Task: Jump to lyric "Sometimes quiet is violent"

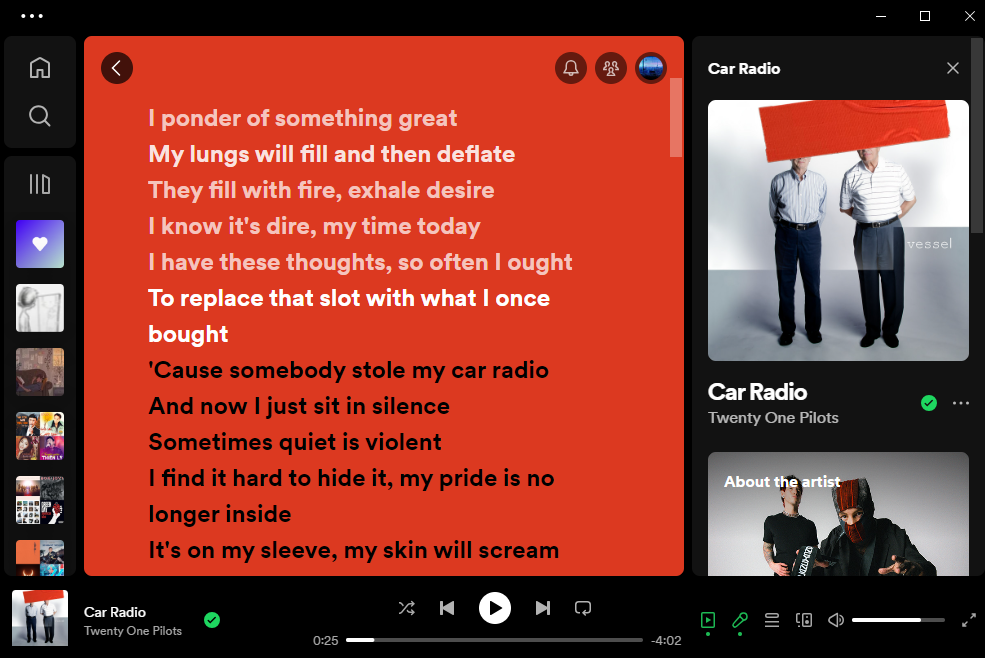Action: (x=295, y=442)
